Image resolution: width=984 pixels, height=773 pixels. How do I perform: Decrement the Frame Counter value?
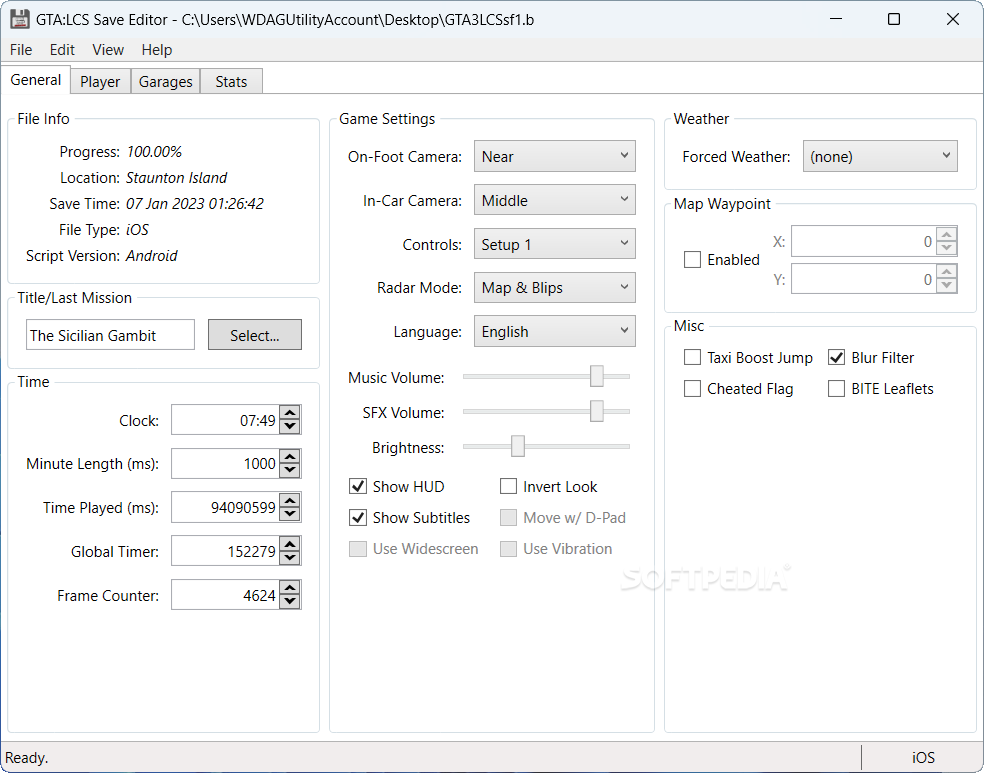[x=290, y=601]
